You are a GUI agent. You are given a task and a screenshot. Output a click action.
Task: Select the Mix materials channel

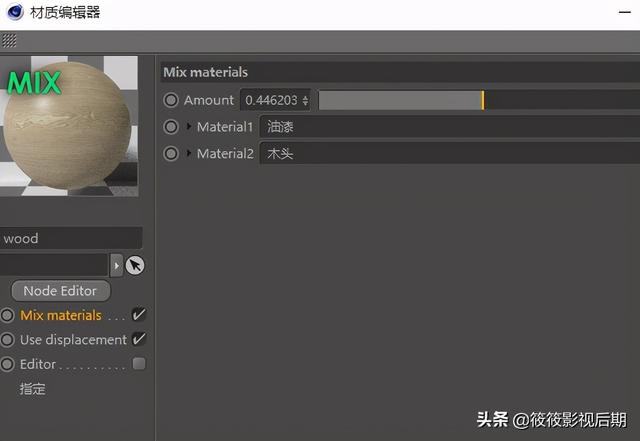coord(61,315)
